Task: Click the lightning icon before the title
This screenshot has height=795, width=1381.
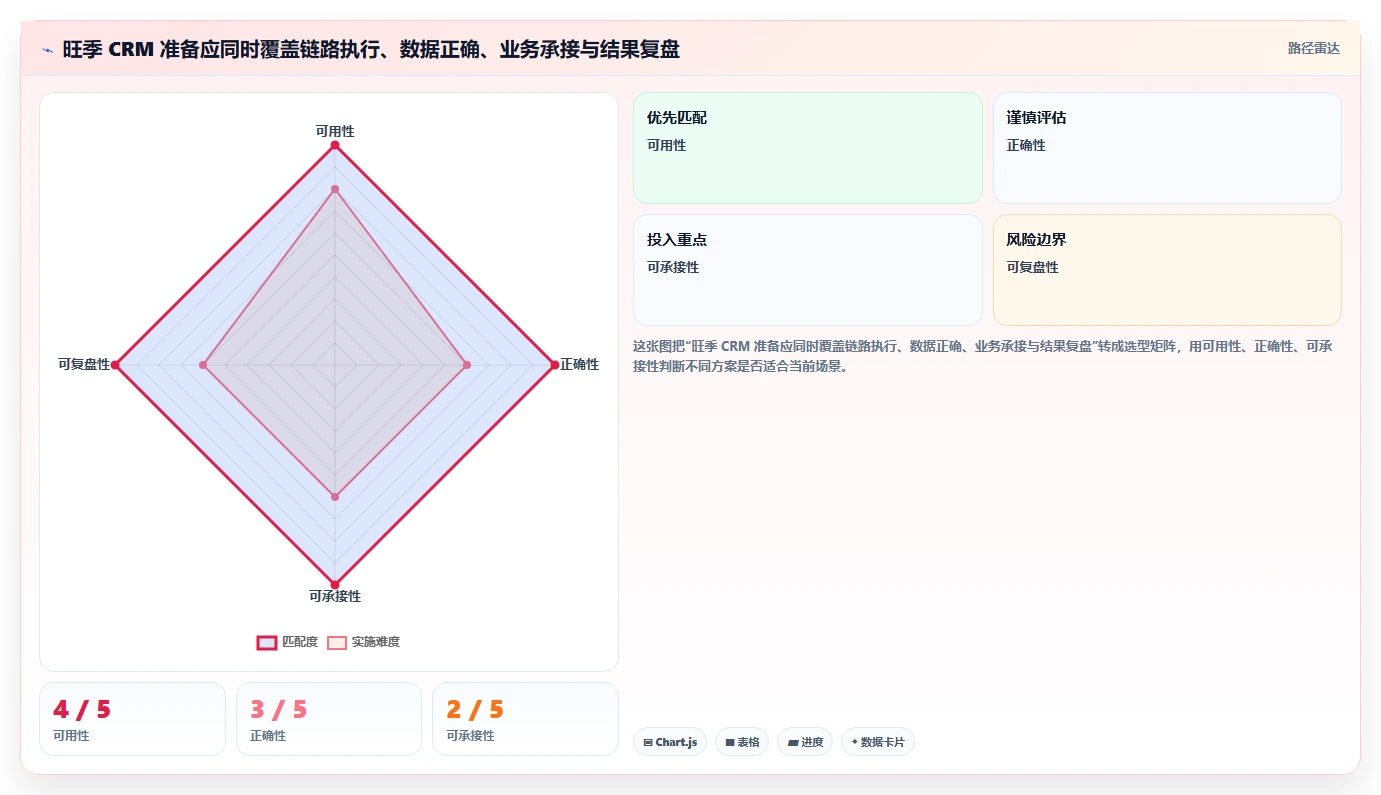Action: [x=48, y=50]
